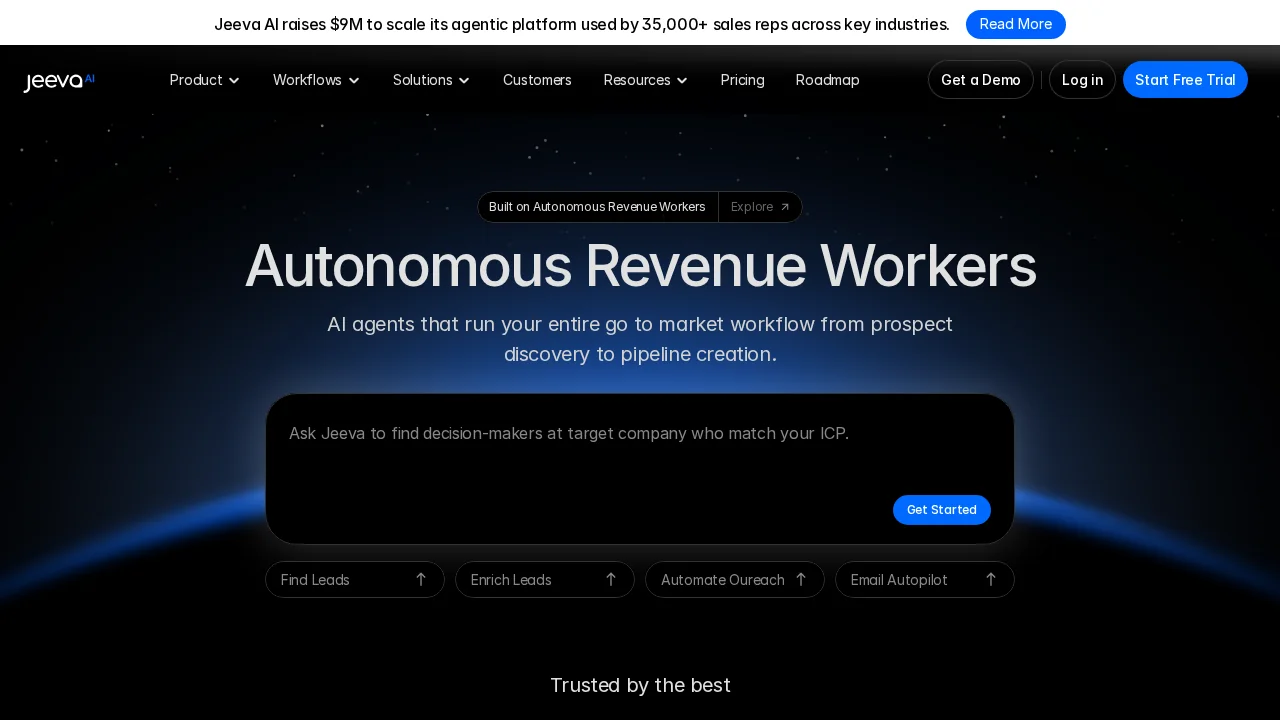Click the arrow icon on Find Leads
1280x720 pixels.
[x=421, y=580]
